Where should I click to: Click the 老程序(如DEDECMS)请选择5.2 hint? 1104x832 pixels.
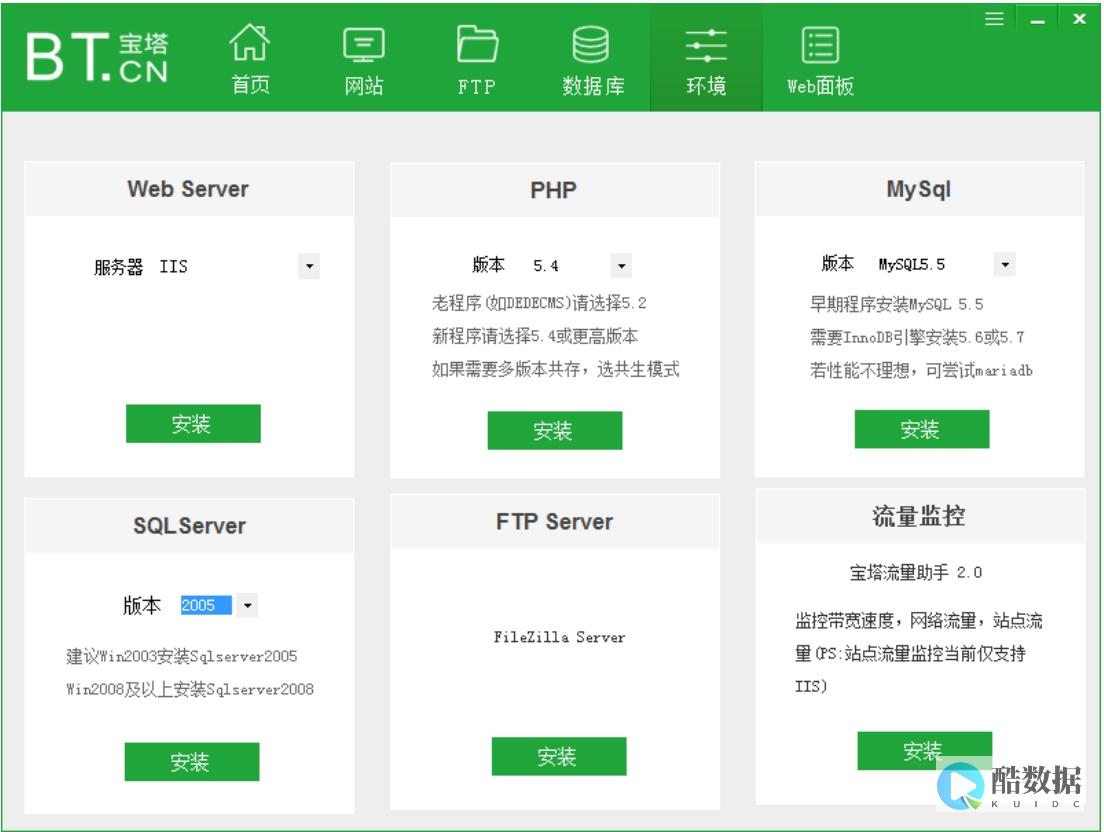point(539,303)
